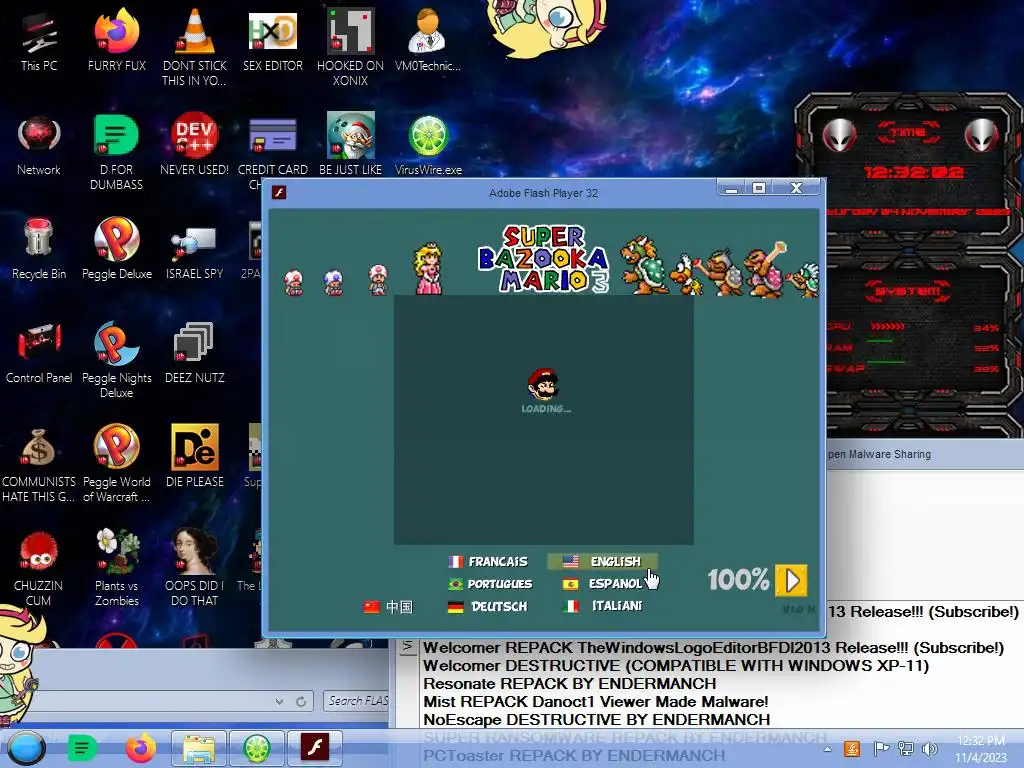Screen dimensions: 1024x768
Task: Select the ITALIANI language option
Action: pos(602,606)
